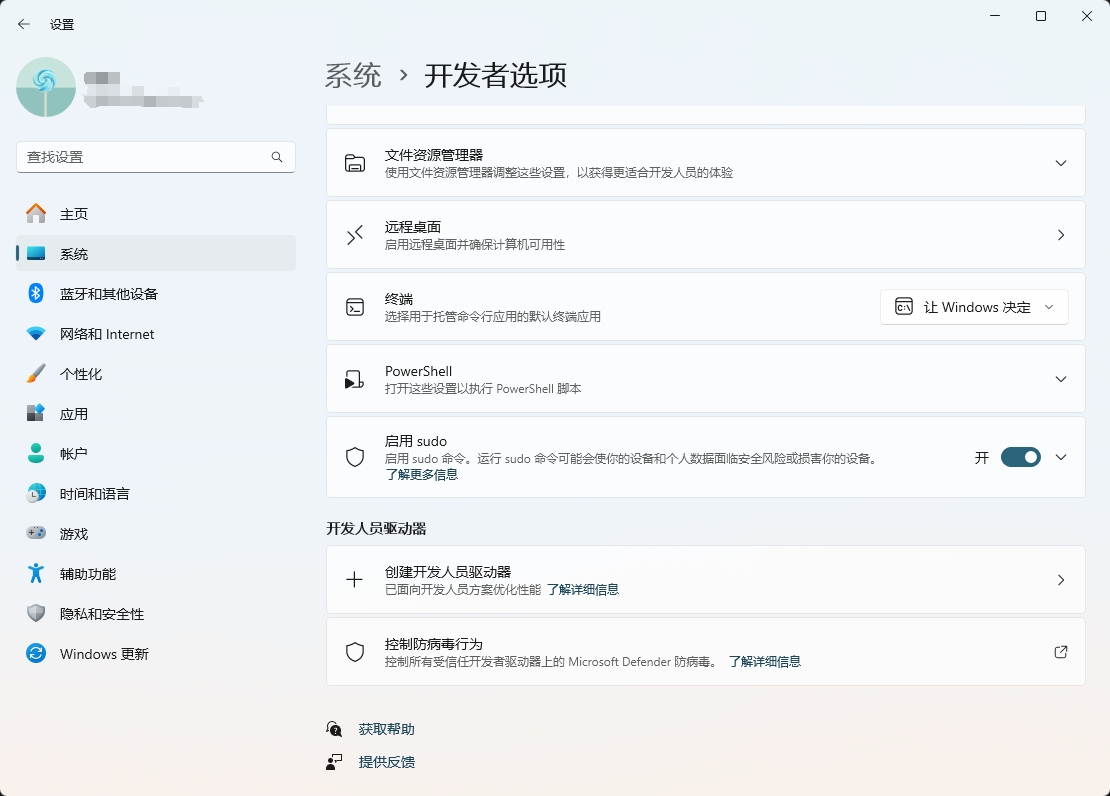The height and width of the screenshot is (796, 1110).
Task: Focus the 查找设置 search box
Action: [x=156, y=157]
